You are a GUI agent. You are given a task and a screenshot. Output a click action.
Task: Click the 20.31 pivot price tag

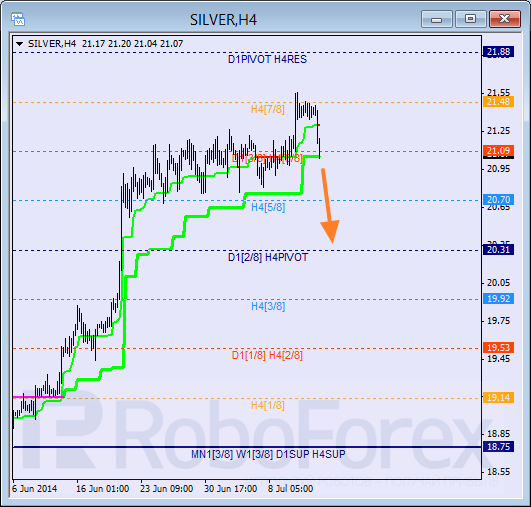click(x=498, y=250)
